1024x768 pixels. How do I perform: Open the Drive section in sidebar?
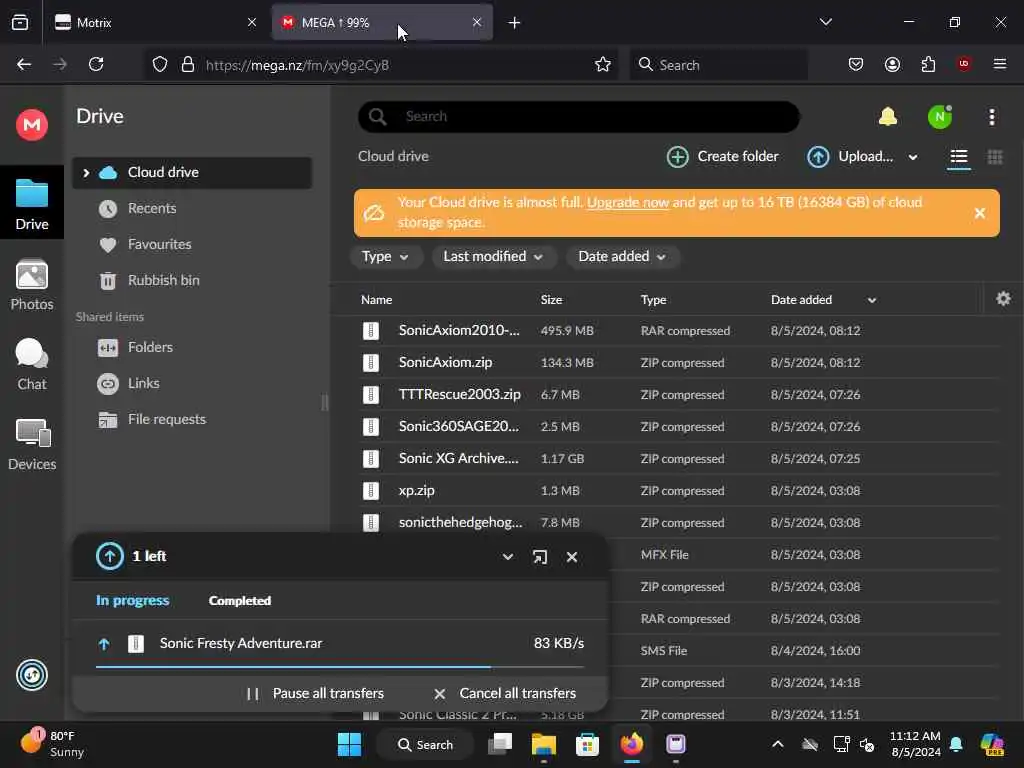31,204
